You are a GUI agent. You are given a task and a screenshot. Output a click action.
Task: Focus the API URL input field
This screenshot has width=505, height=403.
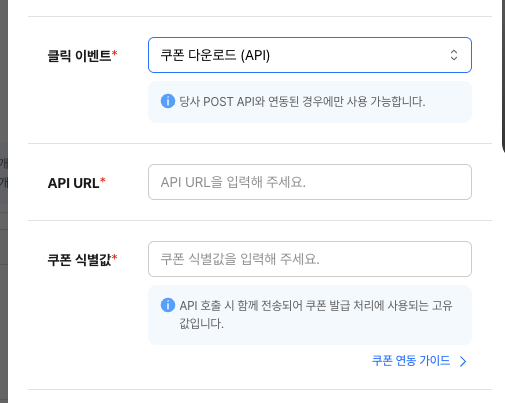[310, 182]
